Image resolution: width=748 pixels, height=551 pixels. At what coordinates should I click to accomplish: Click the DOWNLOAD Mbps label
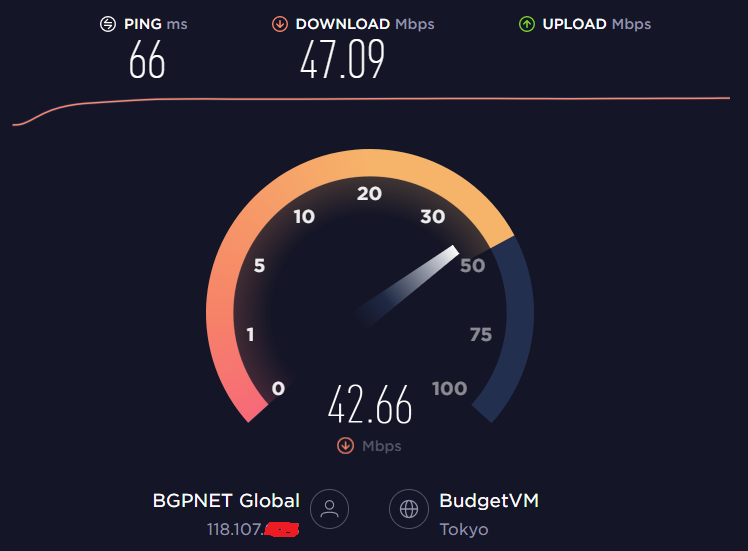365,24
